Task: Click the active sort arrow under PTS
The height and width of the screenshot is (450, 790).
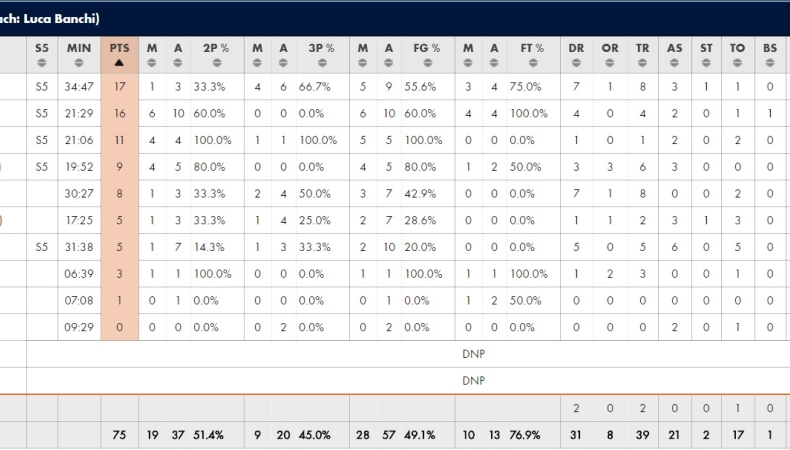Action: pos(119,62)
